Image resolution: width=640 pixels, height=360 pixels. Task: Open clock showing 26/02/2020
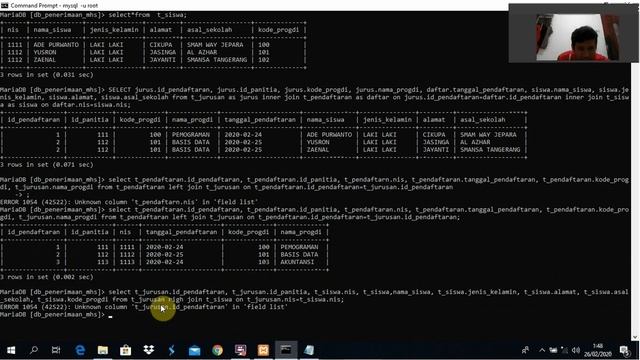point(598,350)
